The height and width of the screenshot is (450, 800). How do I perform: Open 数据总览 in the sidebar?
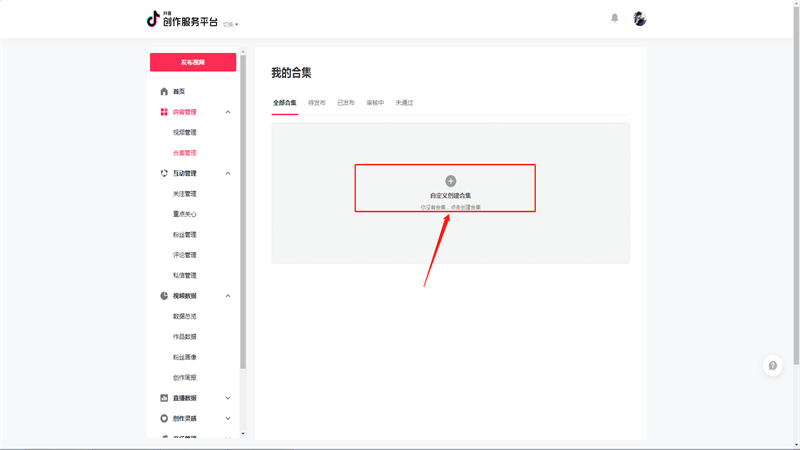click(185, 316)
